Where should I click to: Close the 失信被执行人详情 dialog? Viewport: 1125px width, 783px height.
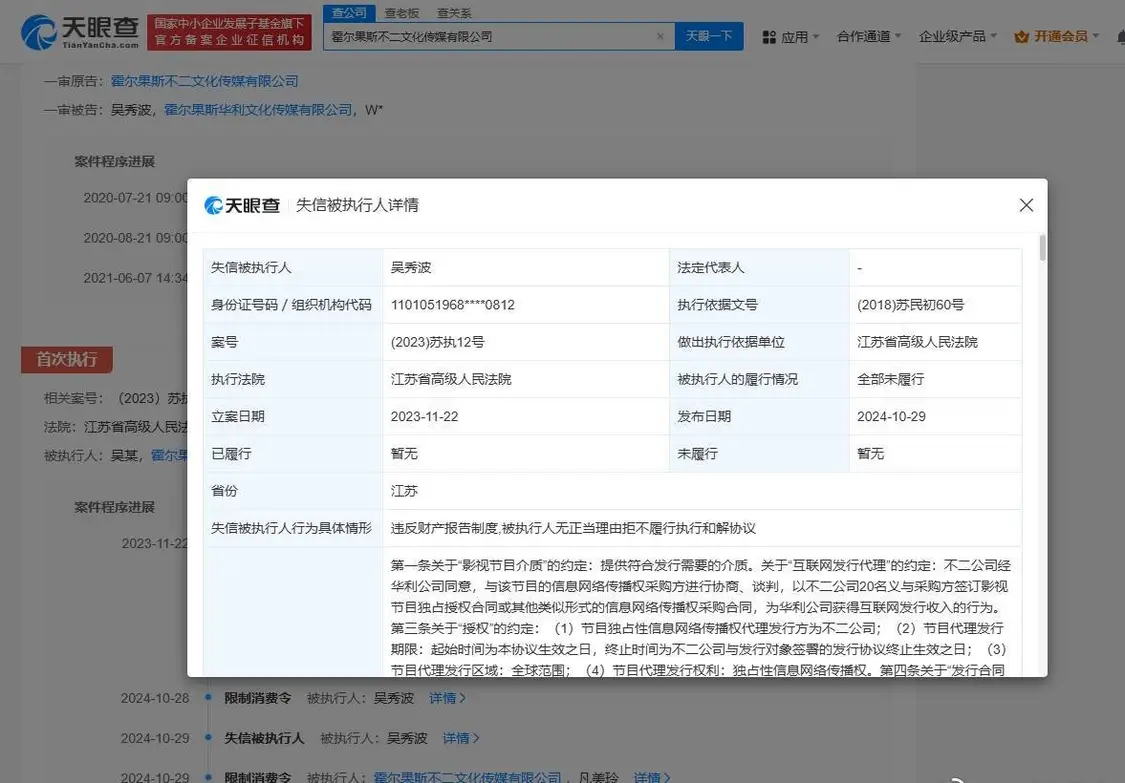tap(1026, 205)
